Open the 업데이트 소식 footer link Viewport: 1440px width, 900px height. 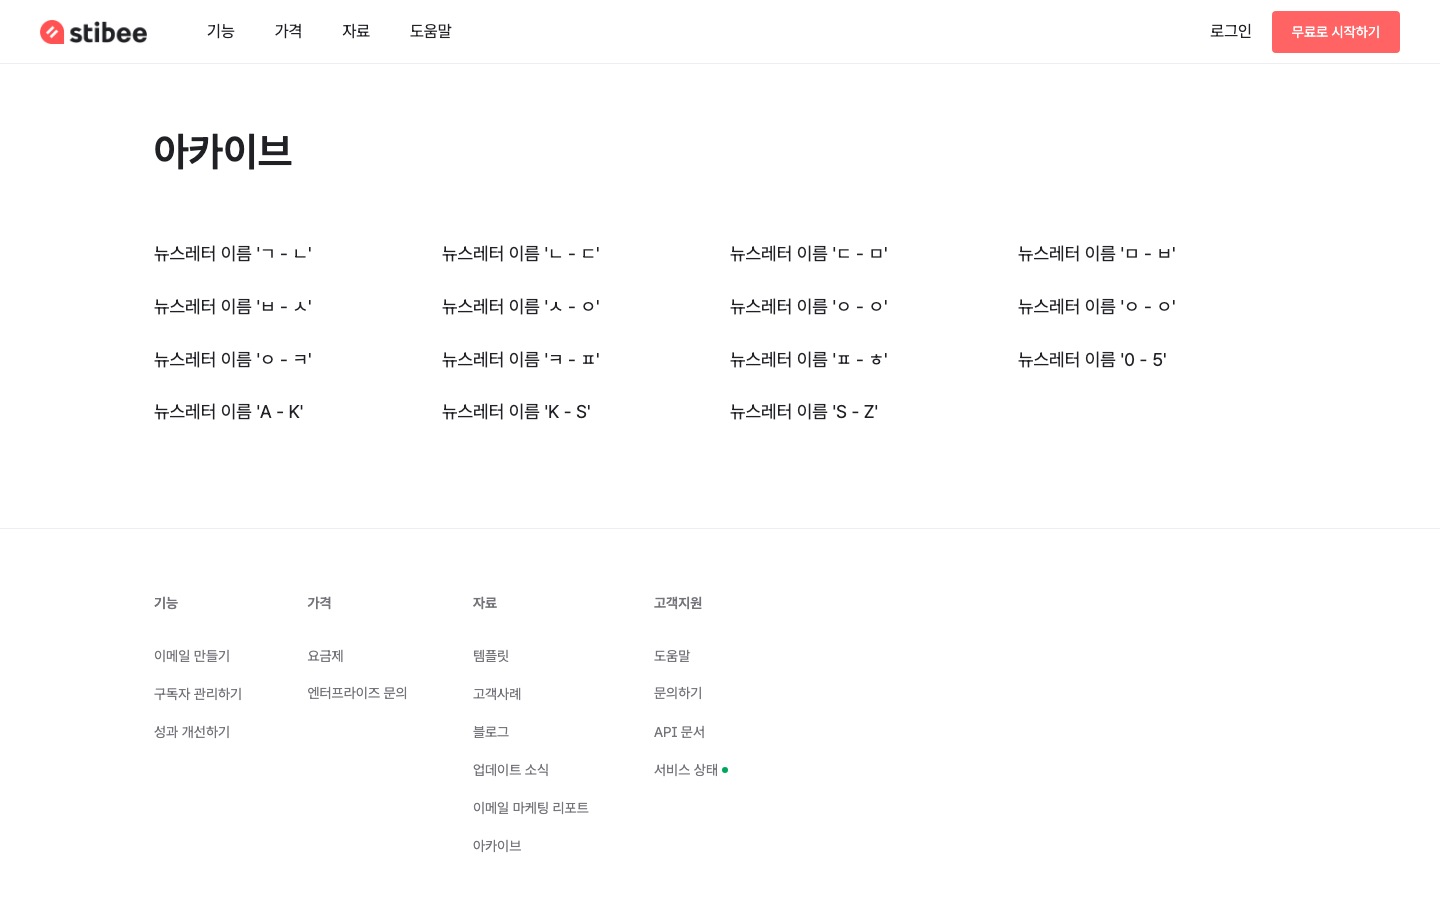click(511, 770)
